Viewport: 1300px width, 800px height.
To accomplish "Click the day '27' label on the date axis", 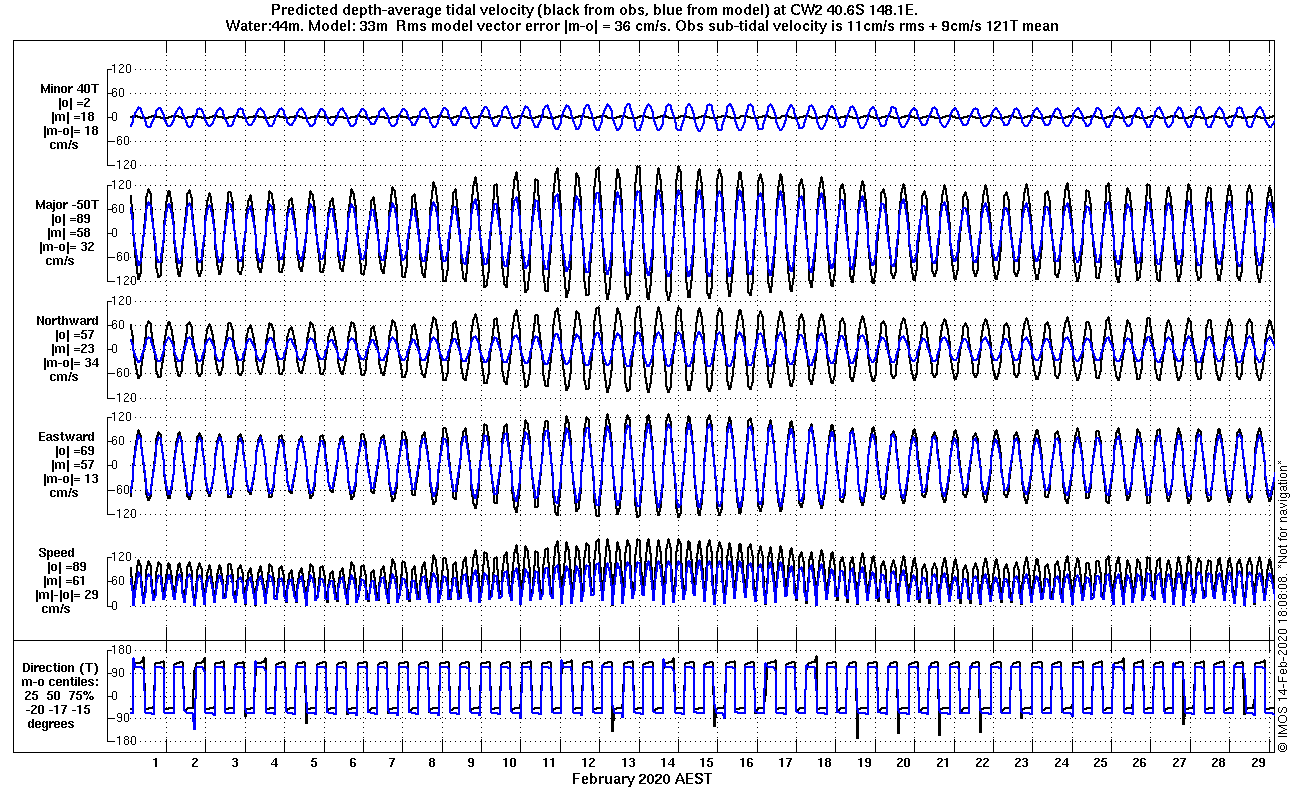I will pyautogui.click(x=1179, y=763).
